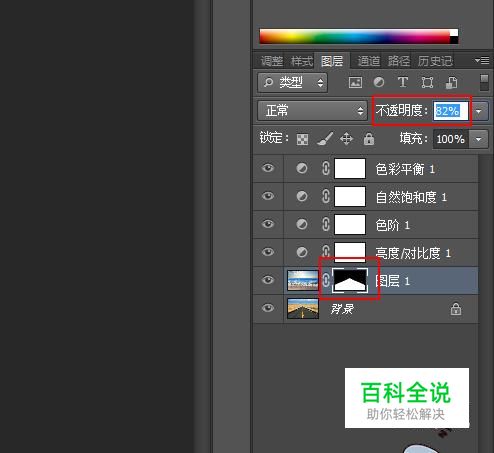Click 色阶 1 adjustment icon
The height and width of the screenshot is (453, 494).
pos(302,224)
